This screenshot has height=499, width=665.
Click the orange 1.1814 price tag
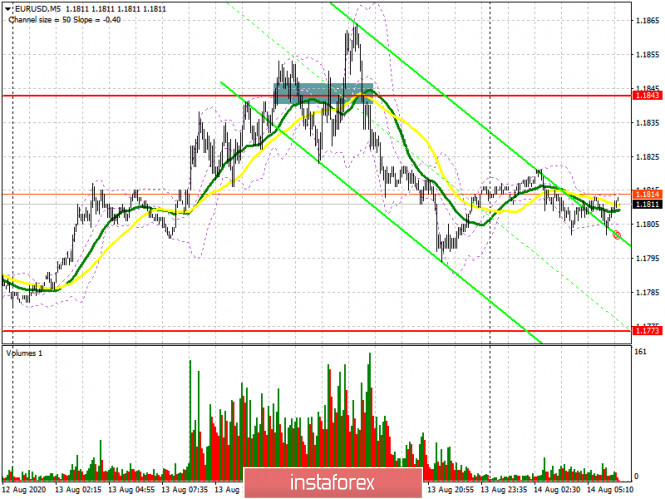point(646,193)
